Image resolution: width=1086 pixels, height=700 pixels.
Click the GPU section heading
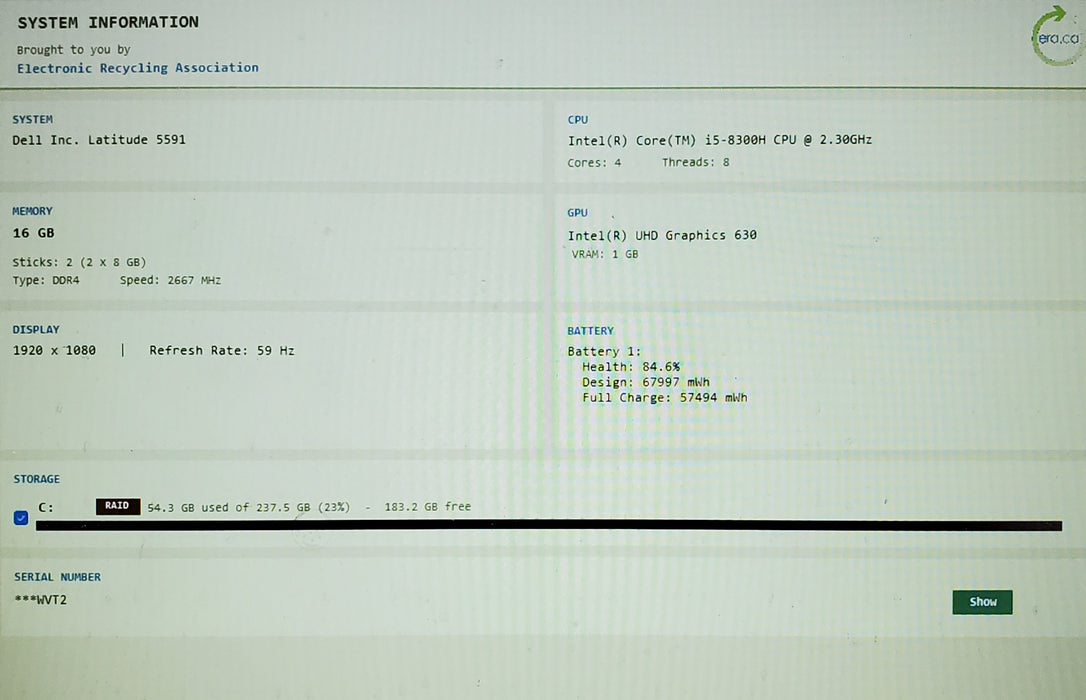click(x=577, y=213)
